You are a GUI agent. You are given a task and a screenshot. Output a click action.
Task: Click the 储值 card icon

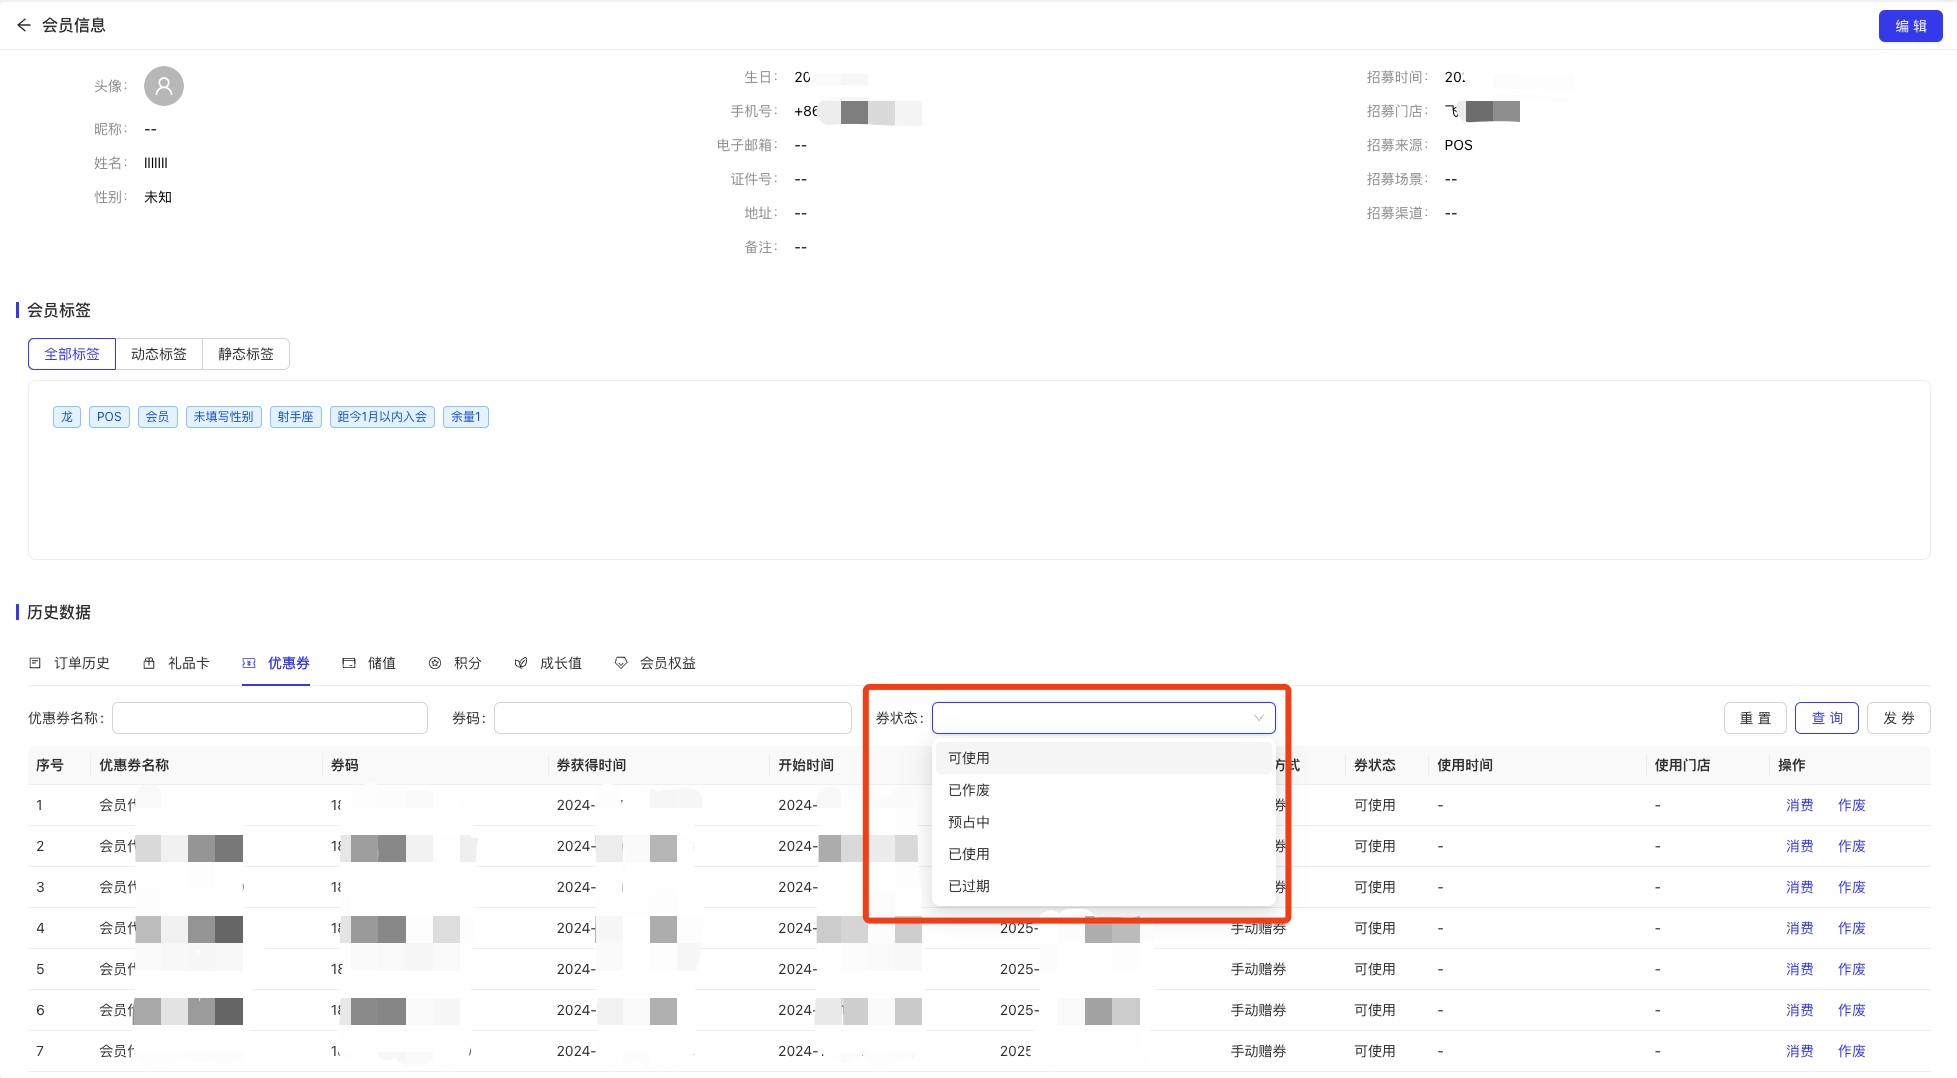[x=349, y=663]
